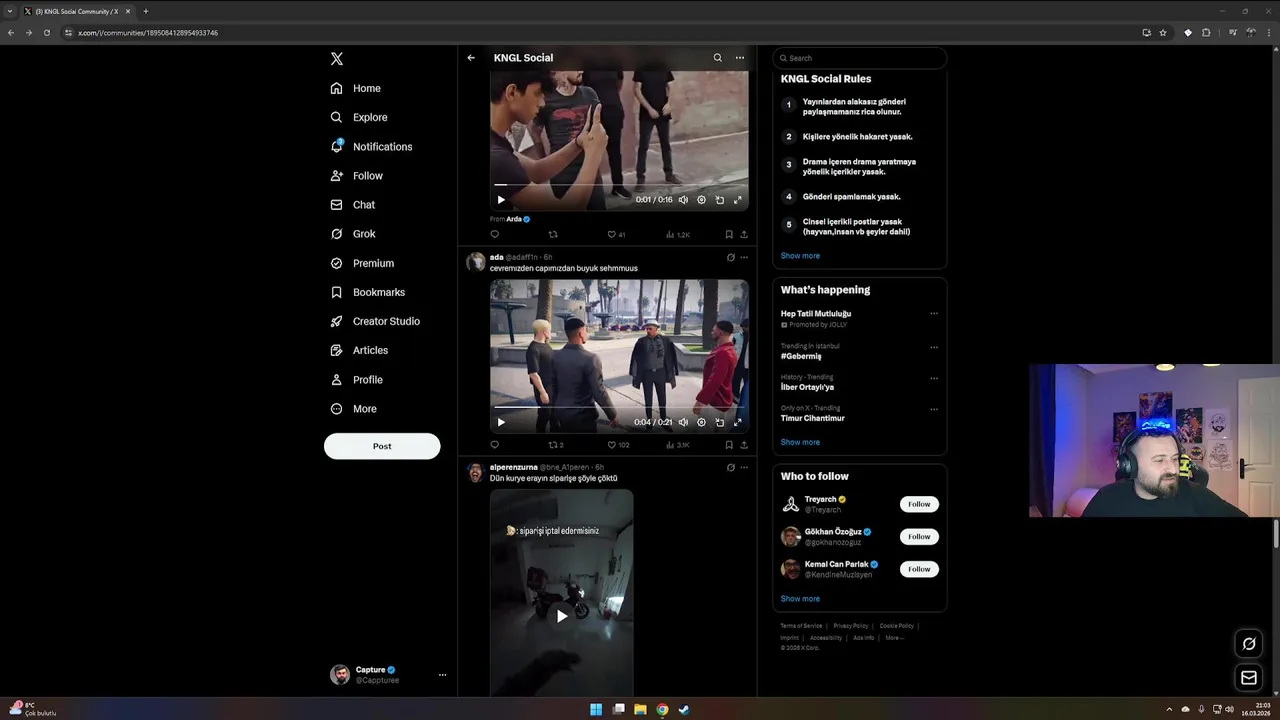Click the Bookmarks sidebar icon
Screen dimensions: 1280x720
point(337,292)
